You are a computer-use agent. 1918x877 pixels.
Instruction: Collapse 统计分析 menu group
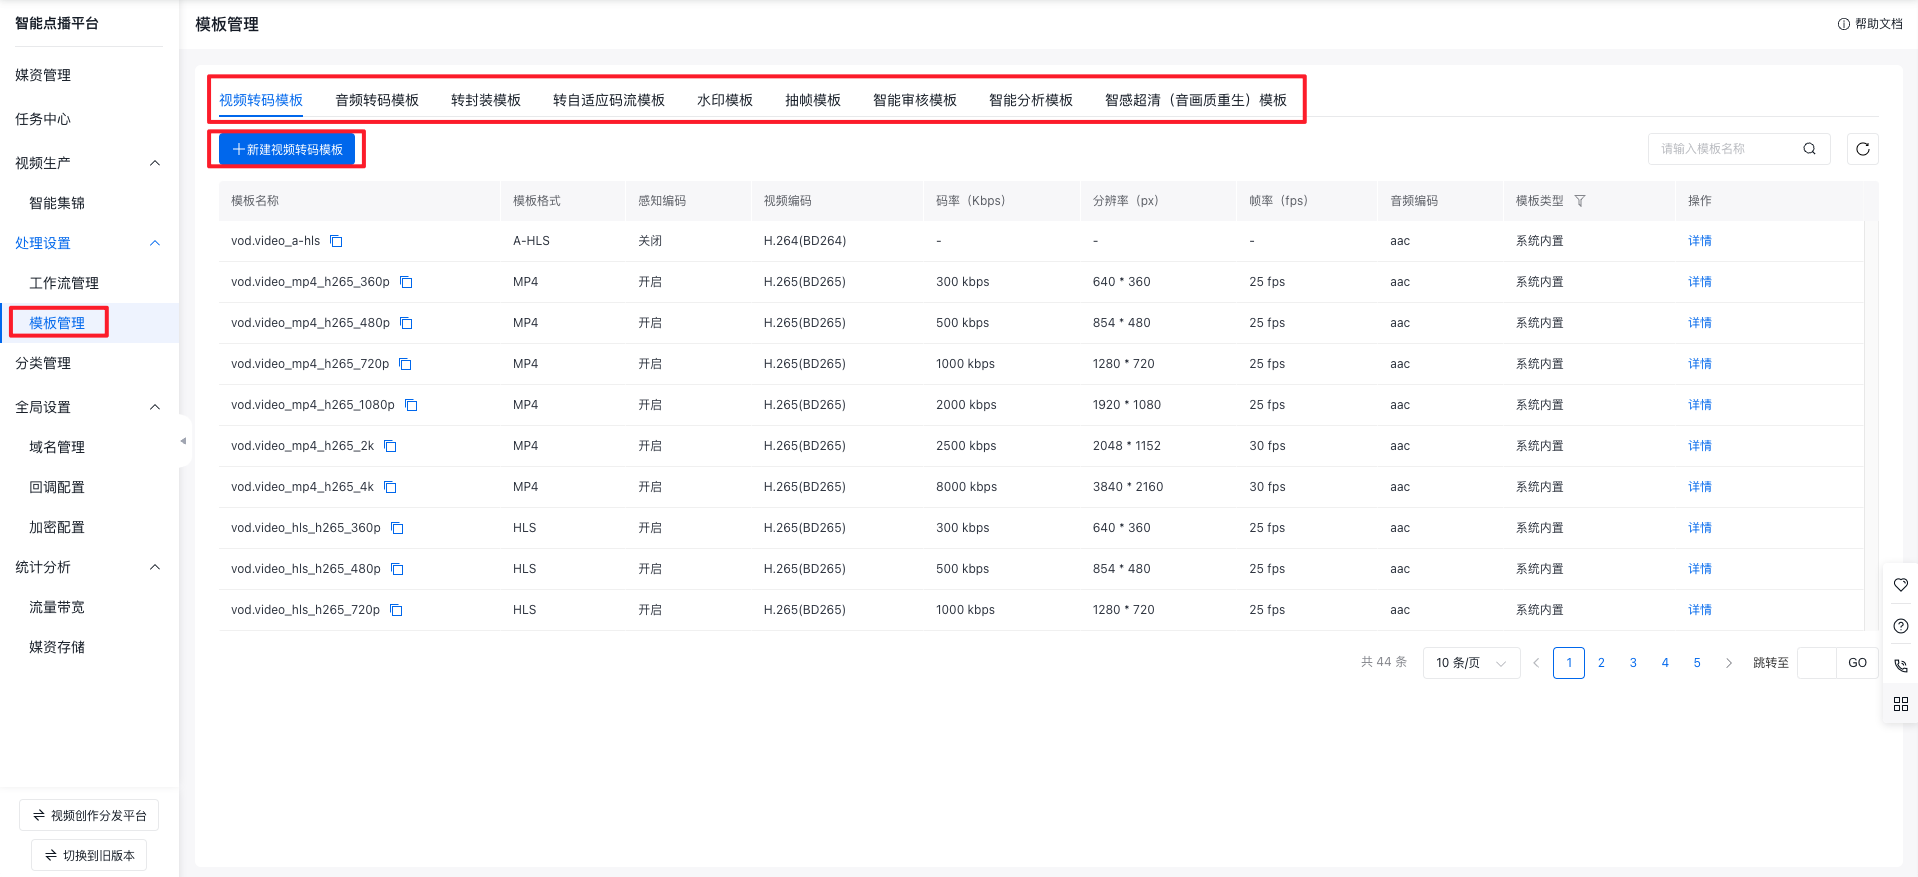(155, 567)
